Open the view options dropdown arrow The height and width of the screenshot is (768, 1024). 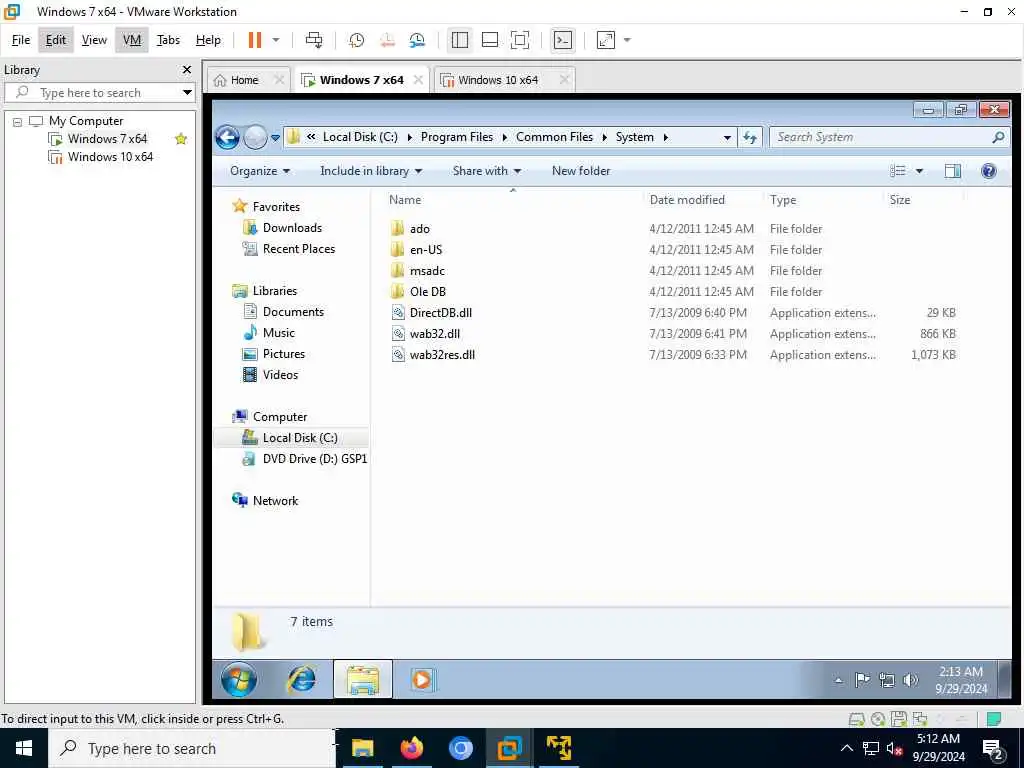click(919, 171)
